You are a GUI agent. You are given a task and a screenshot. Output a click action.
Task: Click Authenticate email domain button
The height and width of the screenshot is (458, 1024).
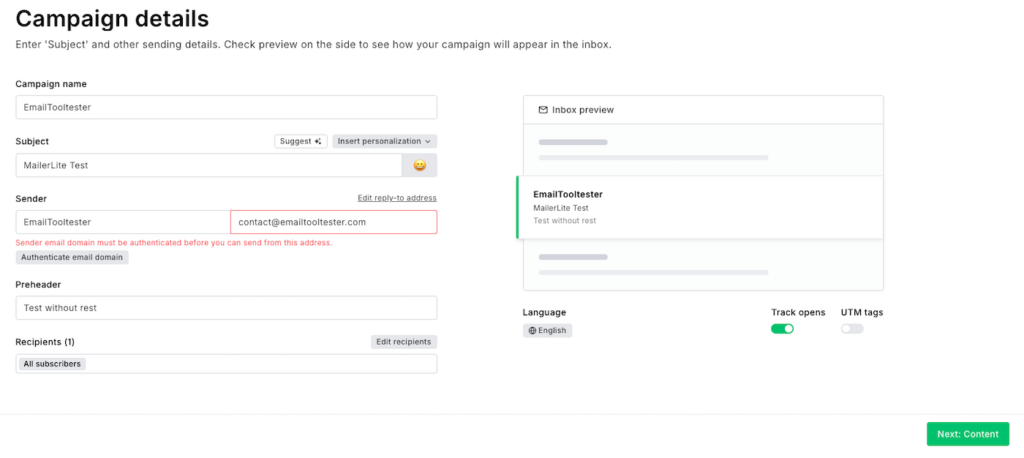point(72,257)
